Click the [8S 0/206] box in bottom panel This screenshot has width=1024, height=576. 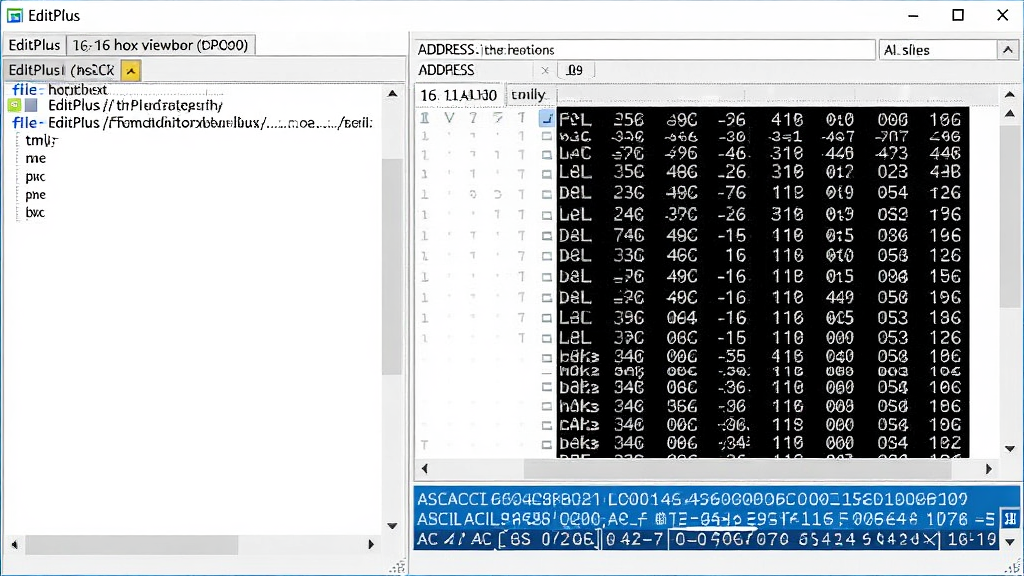548,539
